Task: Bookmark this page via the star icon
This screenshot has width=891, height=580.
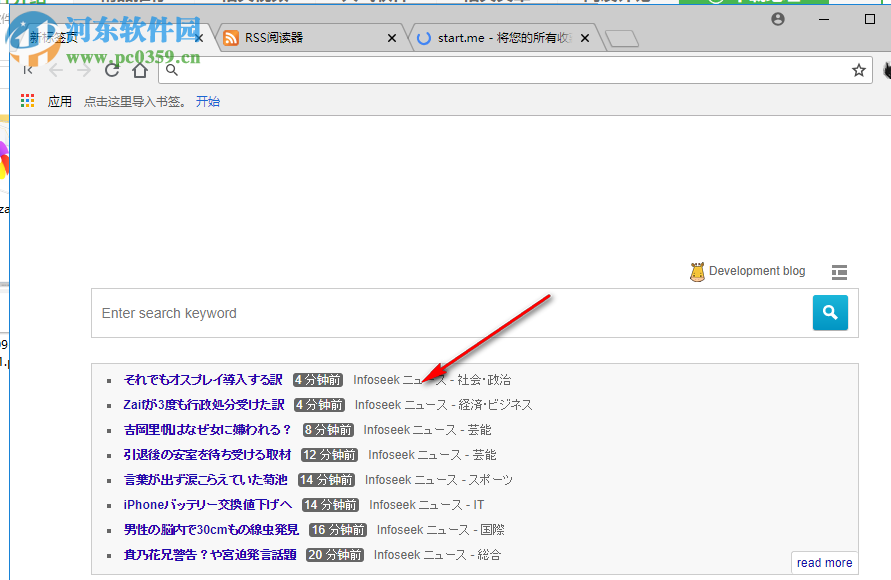Action: (x=857, y=71)
